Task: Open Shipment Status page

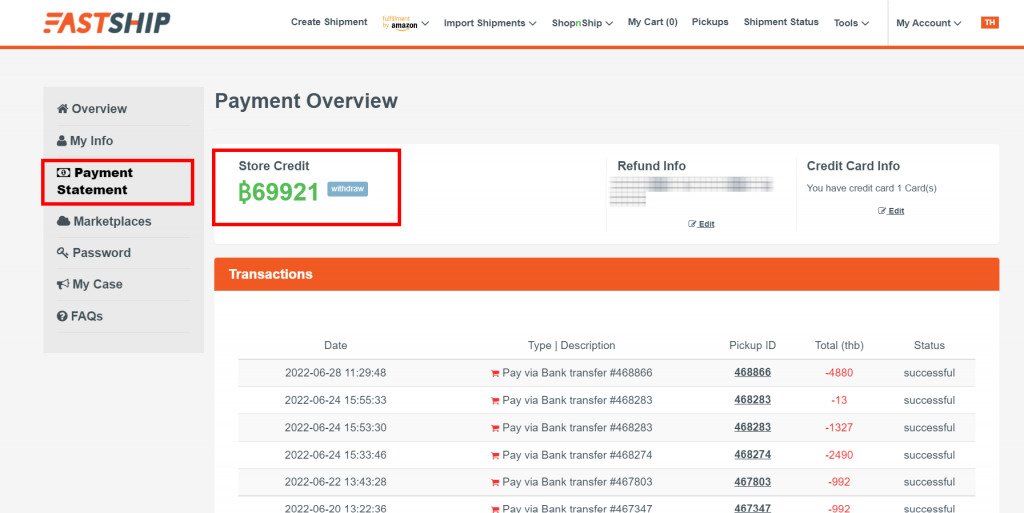Action: 781,22
